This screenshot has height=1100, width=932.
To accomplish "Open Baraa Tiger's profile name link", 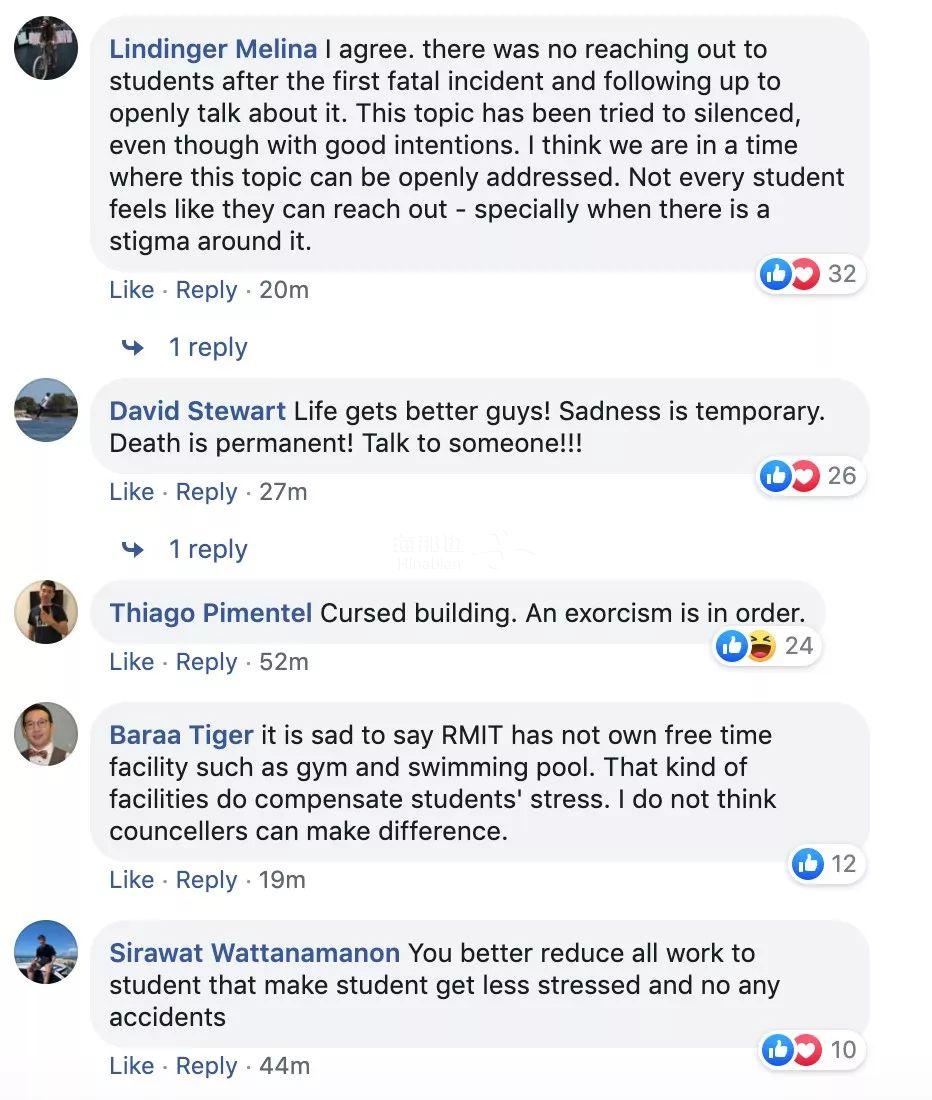I will (x=181, y=735).
